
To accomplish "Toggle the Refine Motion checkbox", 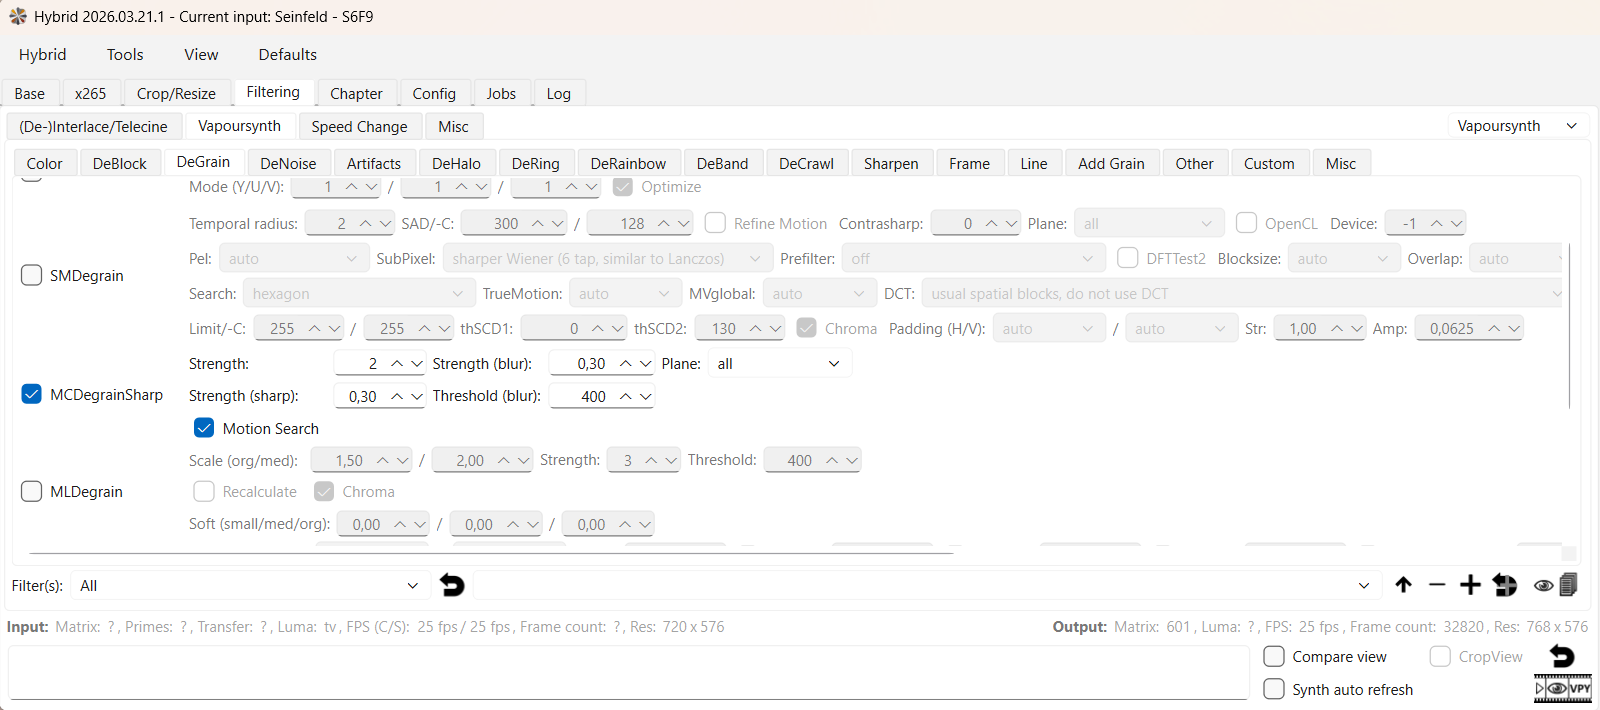I will point(715,223).
